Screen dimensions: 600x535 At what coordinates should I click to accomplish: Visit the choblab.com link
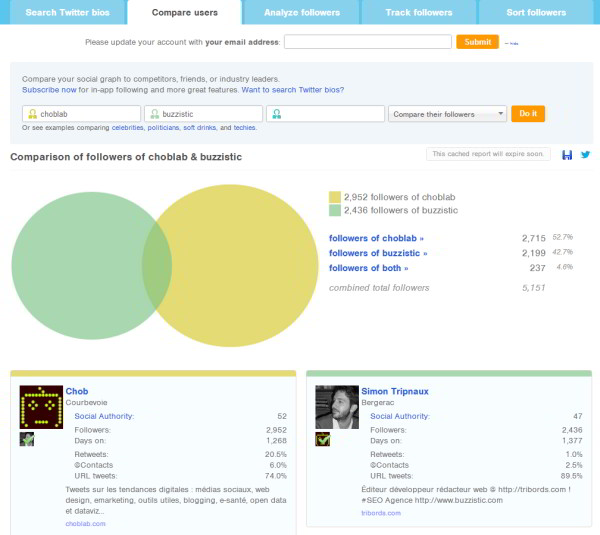pyautogui.click(x=85, y=524)
